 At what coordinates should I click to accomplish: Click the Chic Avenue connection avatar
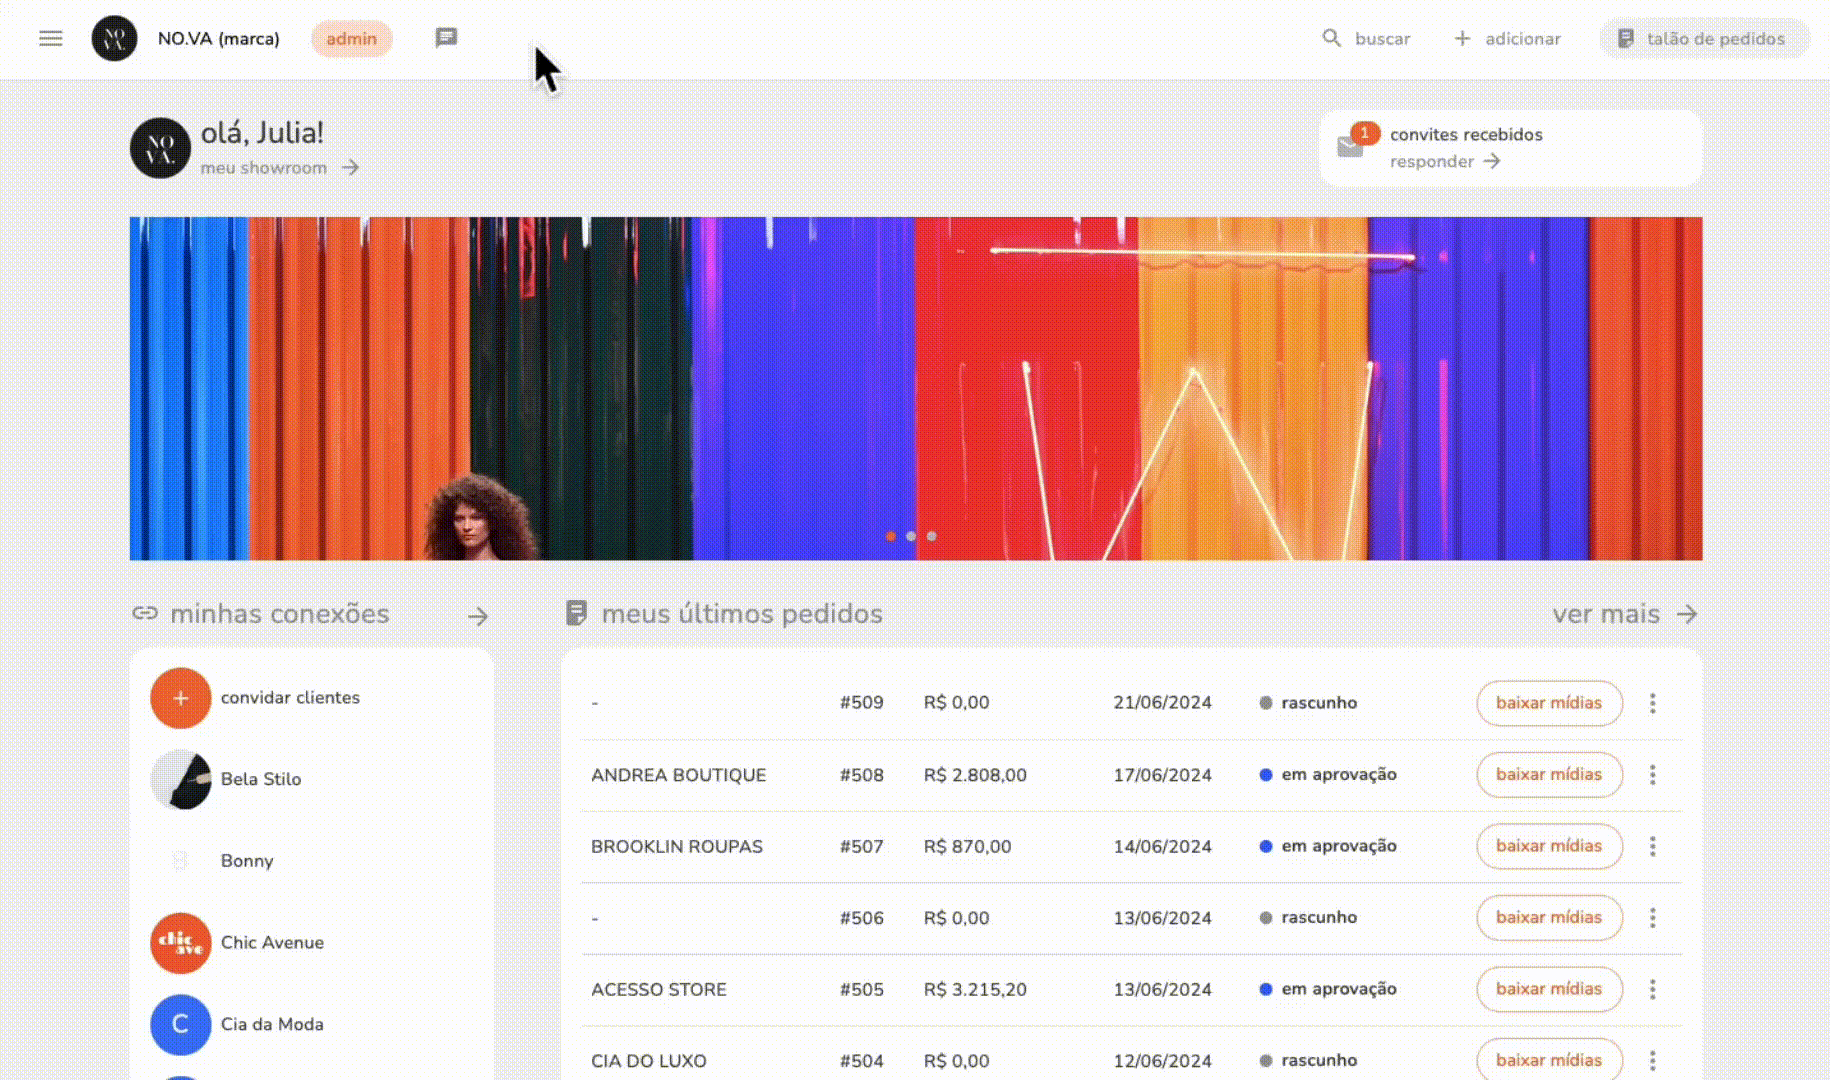tap(180, 943)
